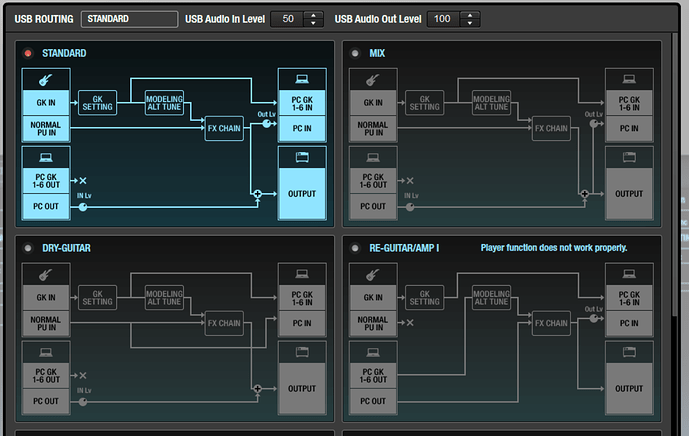689x436 pixels.
Task: Click the USB Audio Out Level value field
Action: [442, 19]
